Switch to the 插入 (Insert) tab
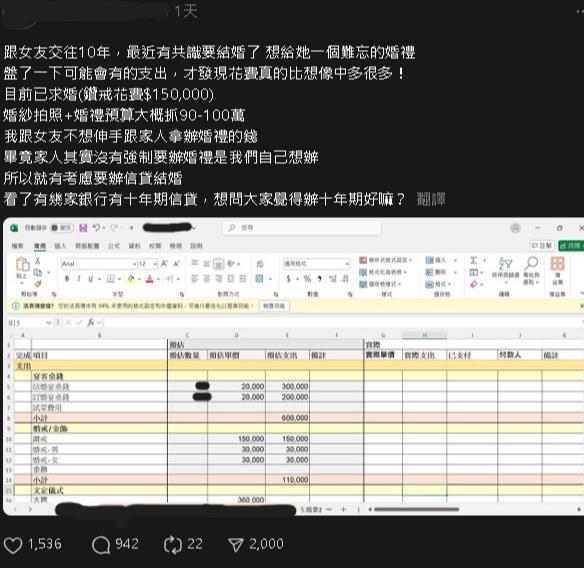Viewport: 584px width, 568px height. (x=60, y=246)
